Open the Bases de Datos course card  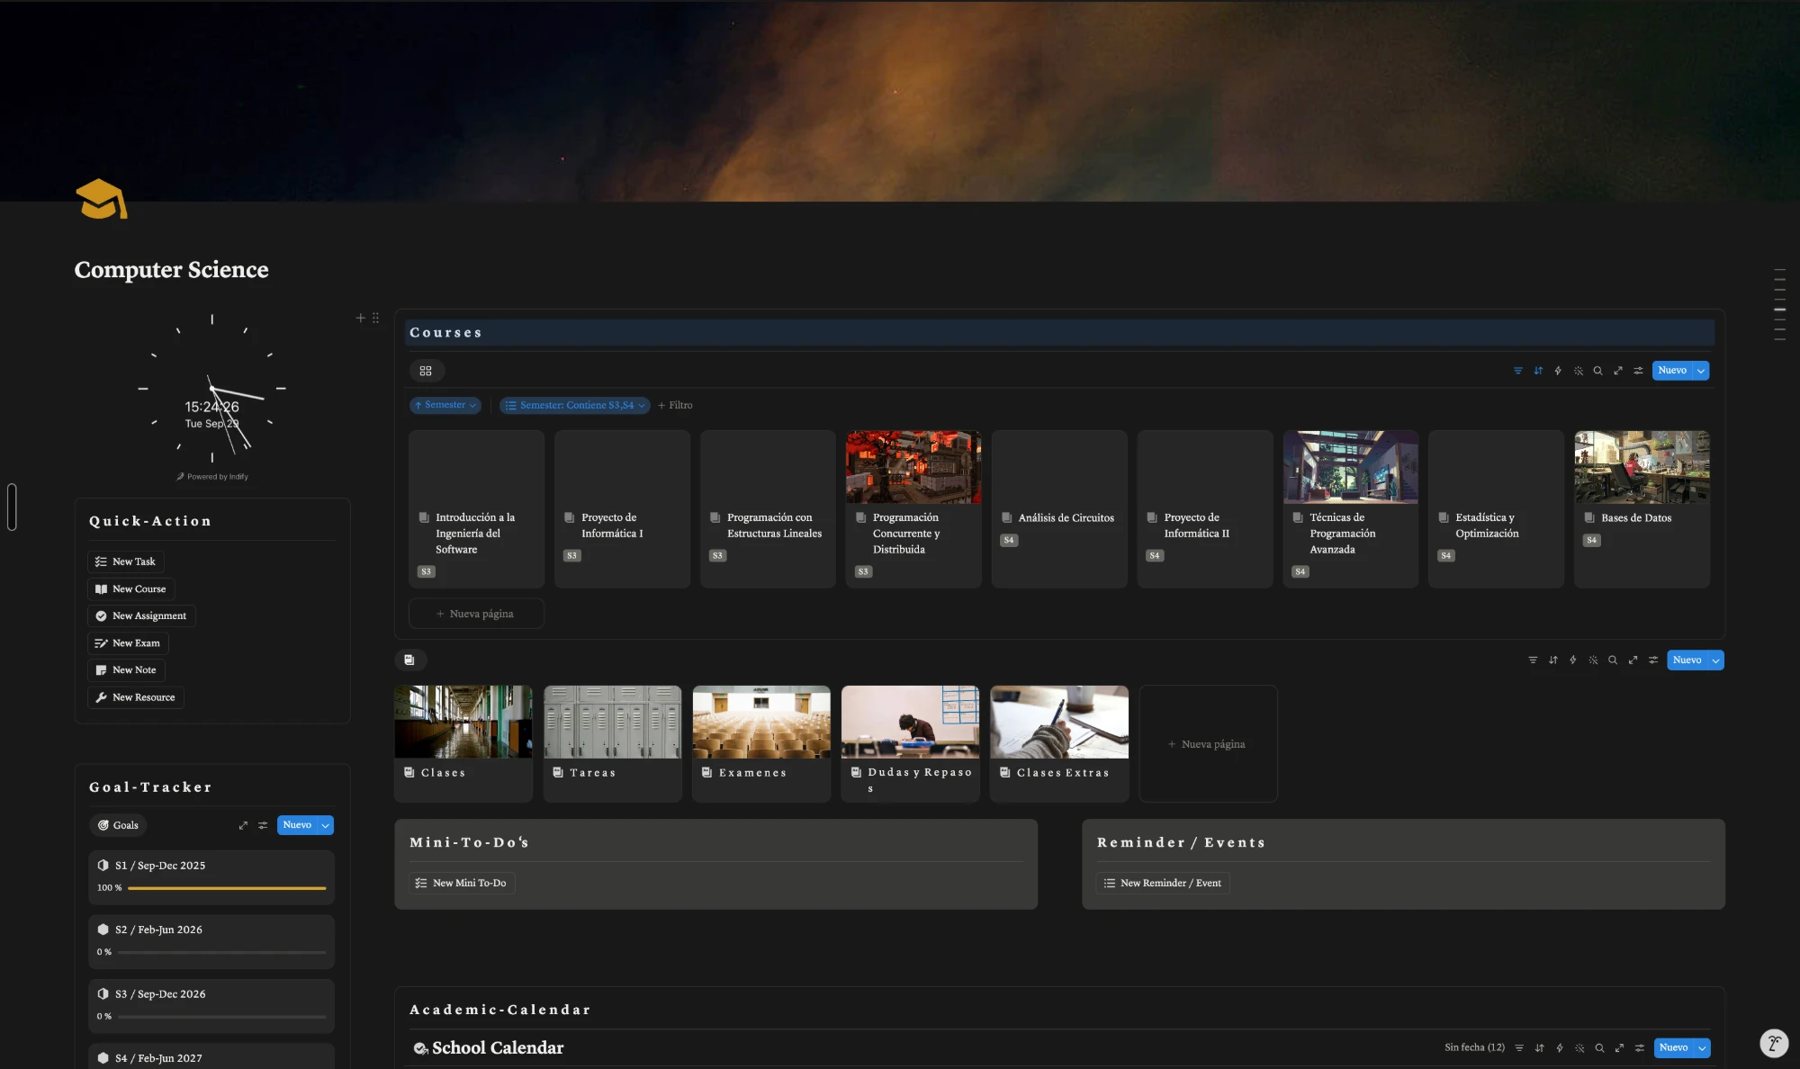(x=1642, y=509)
